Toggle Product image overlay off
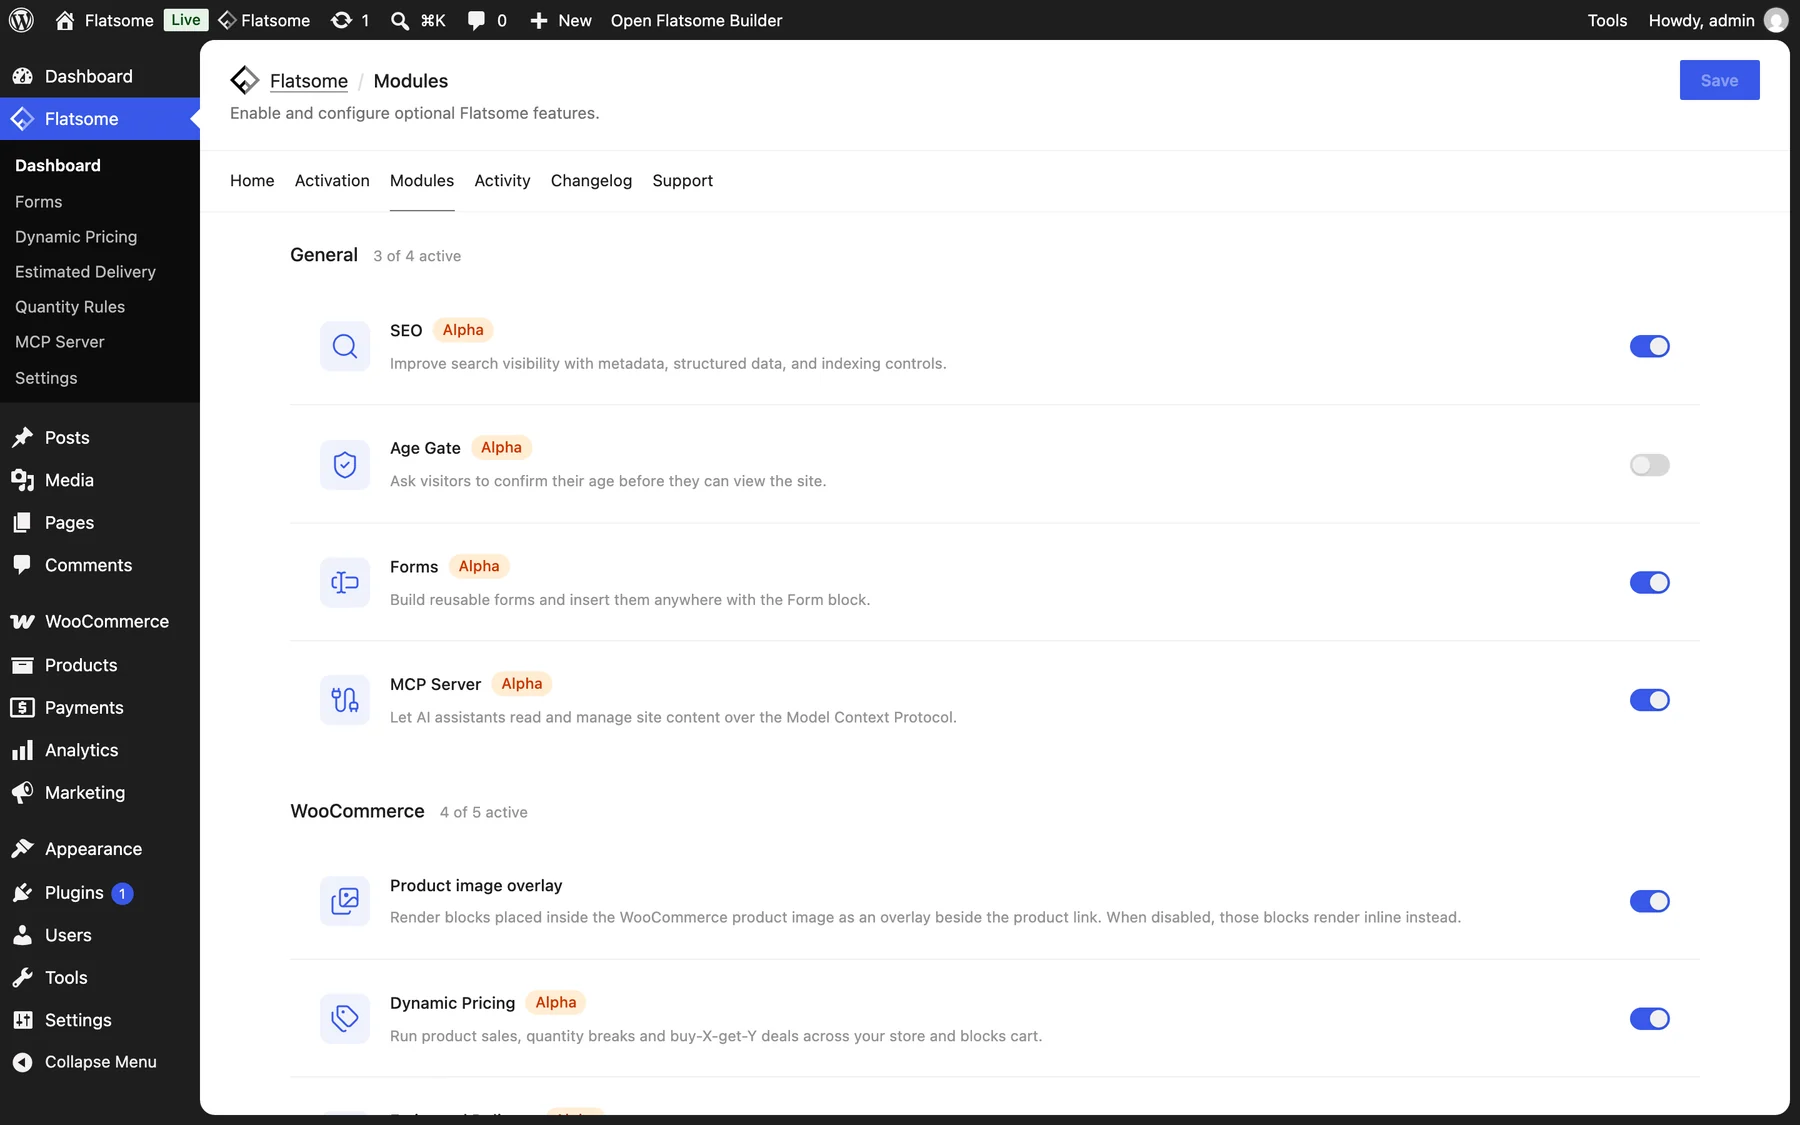 pos(1650,901)
